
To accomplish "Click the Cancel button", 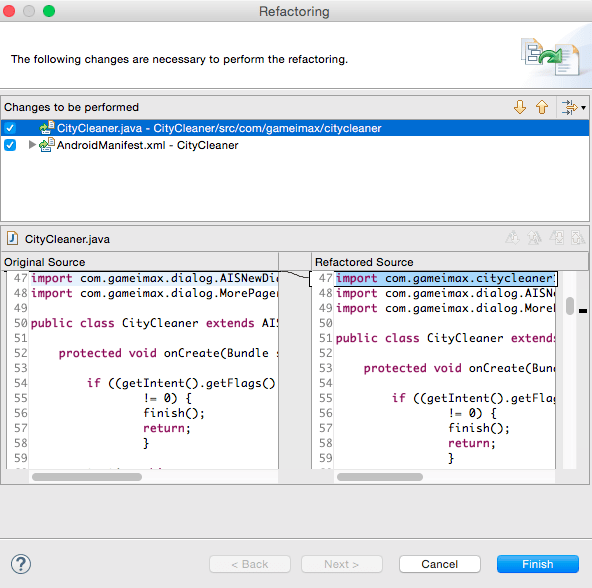I will 439,564.
